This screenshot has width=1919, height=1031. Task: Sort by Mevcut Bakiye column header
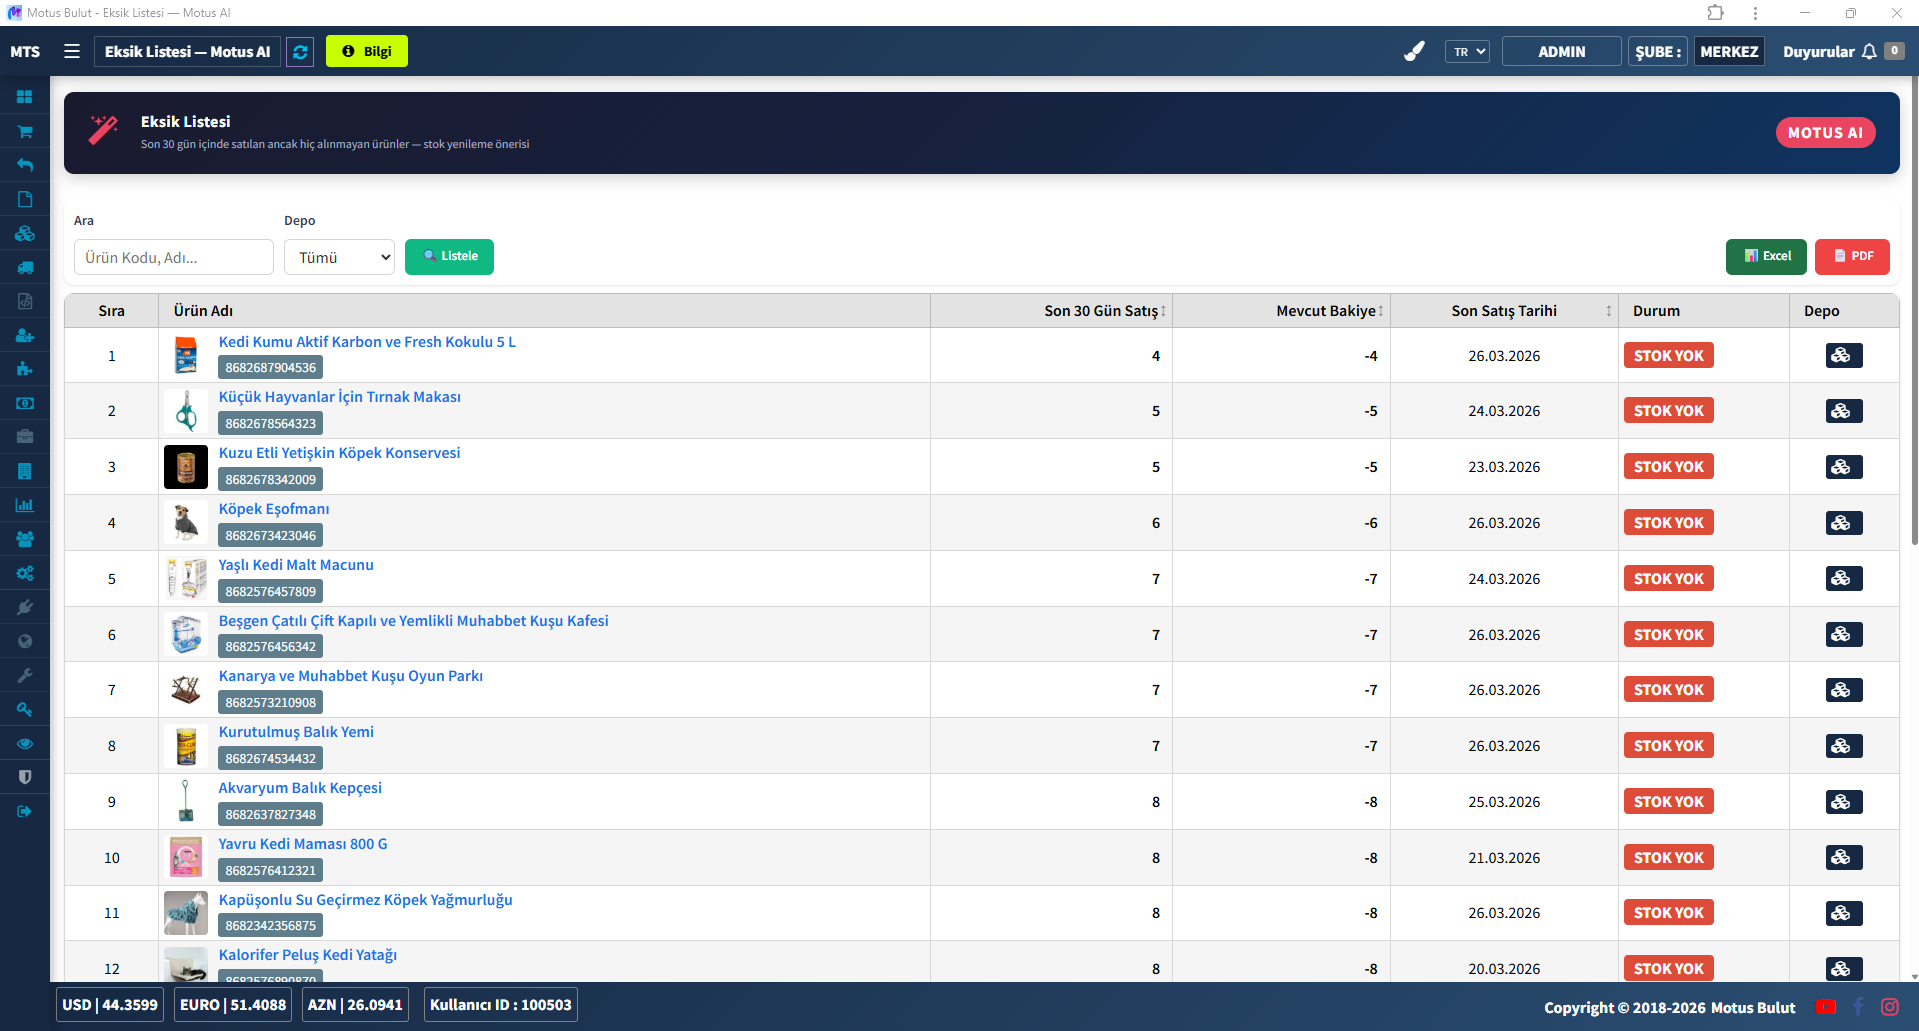[x=1329, y=311]
